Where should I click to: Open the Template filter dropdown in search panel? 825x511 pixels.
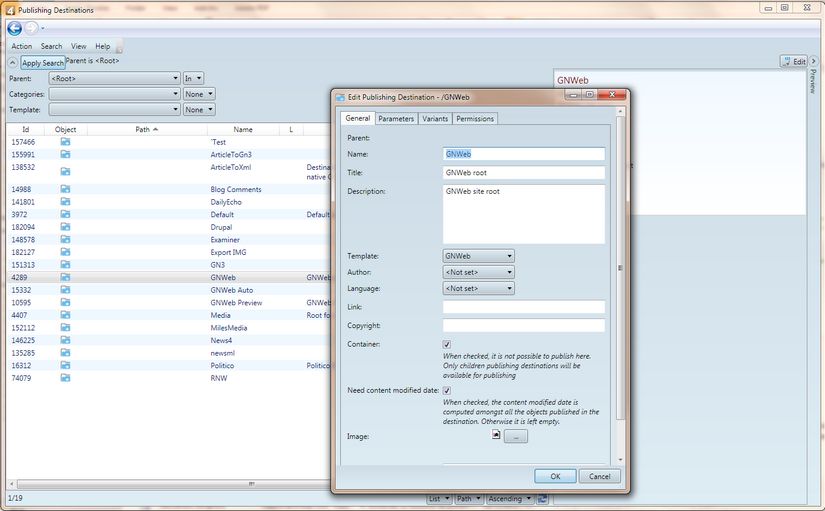pos(114,109)
